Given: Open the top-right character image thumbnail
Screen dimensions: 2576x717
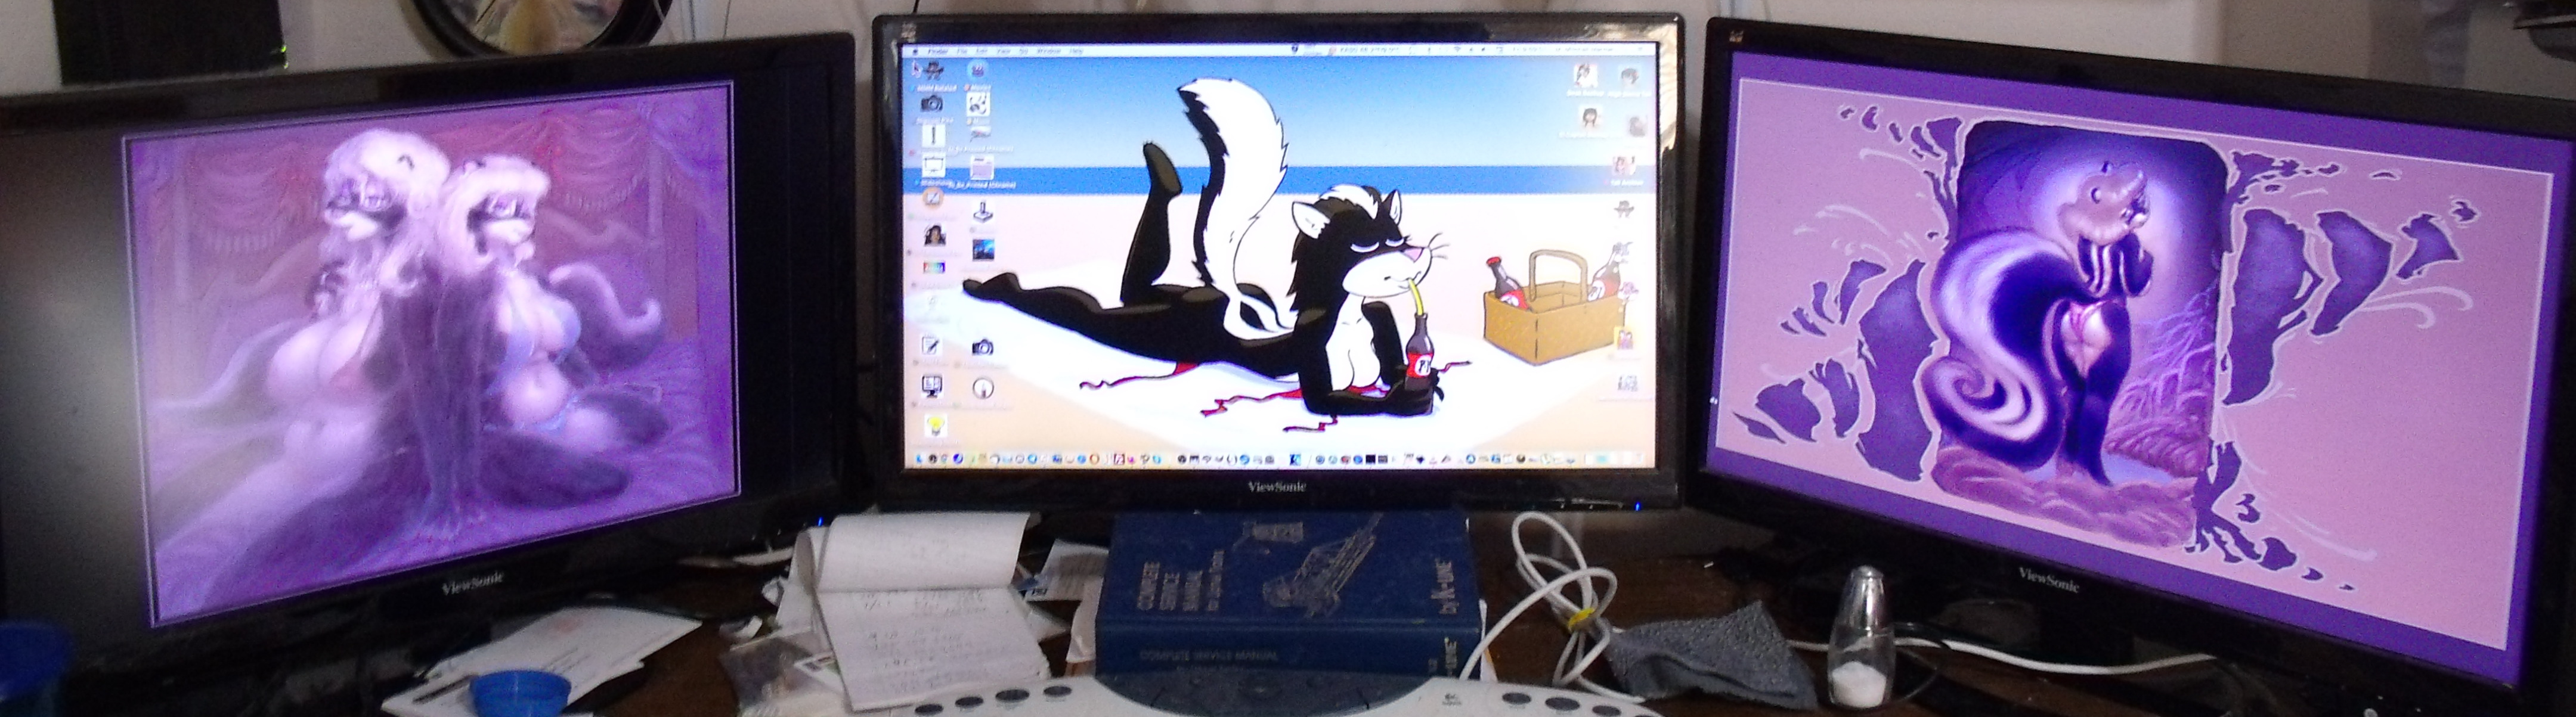Looking at the screenshot, I should point(1631,76).
